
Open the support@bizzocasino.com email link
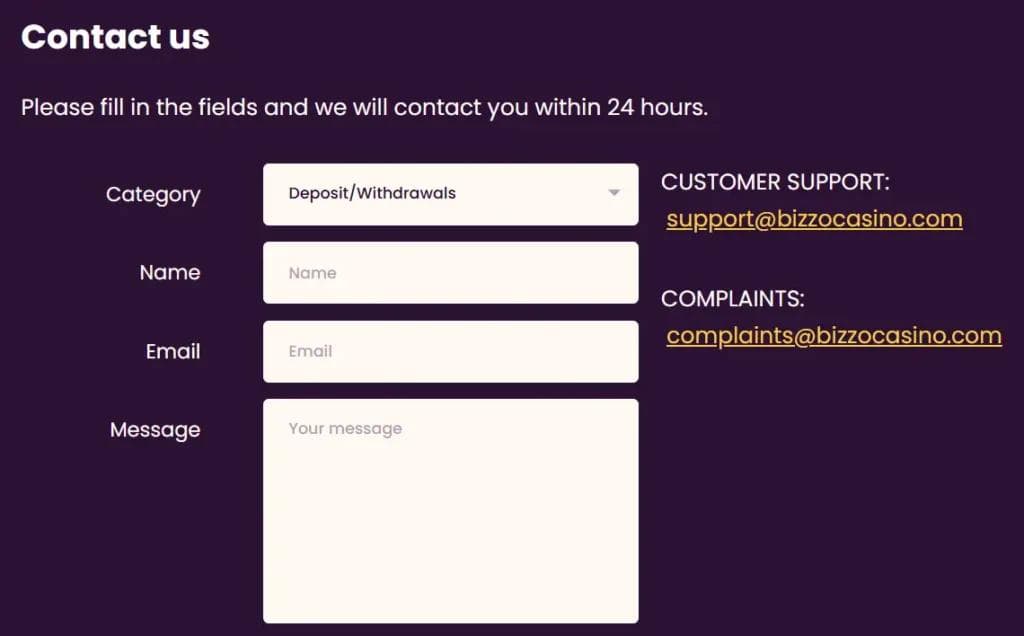(x=814, y=219)
